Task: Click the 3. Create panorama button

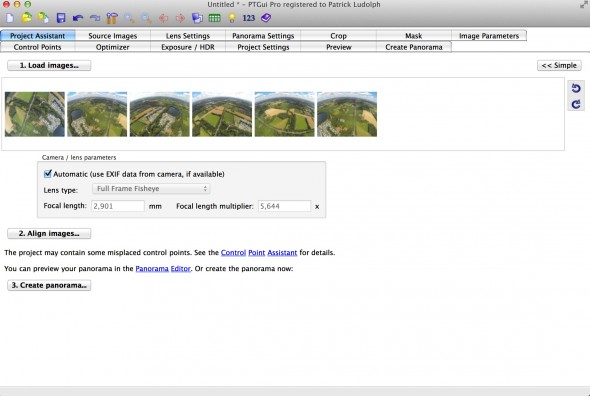Action: click(49, 285)
